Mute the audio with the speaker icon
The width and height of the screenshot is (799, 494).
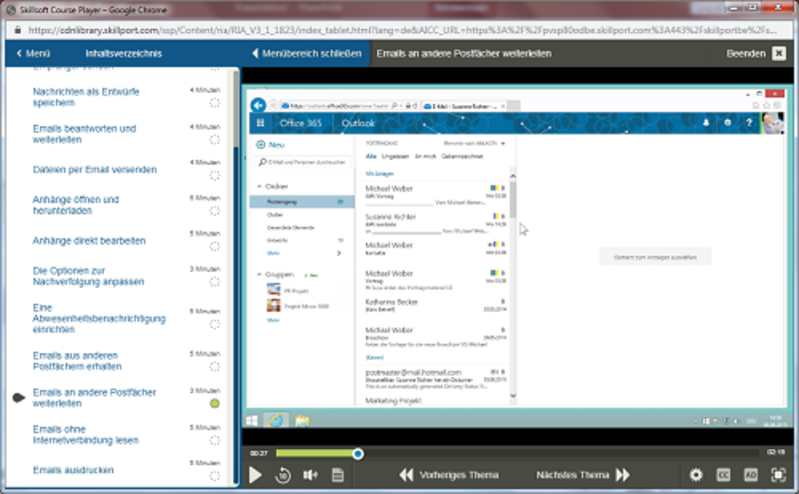(x=310, y=475)
